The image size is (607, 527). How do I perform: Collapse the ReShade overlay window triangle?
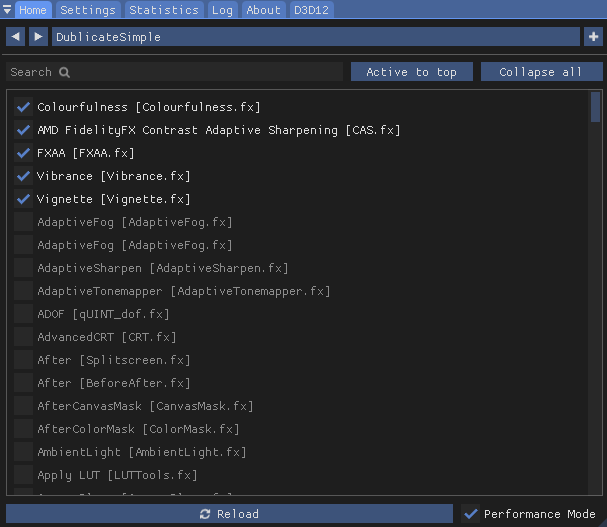[x=7, y=10]
